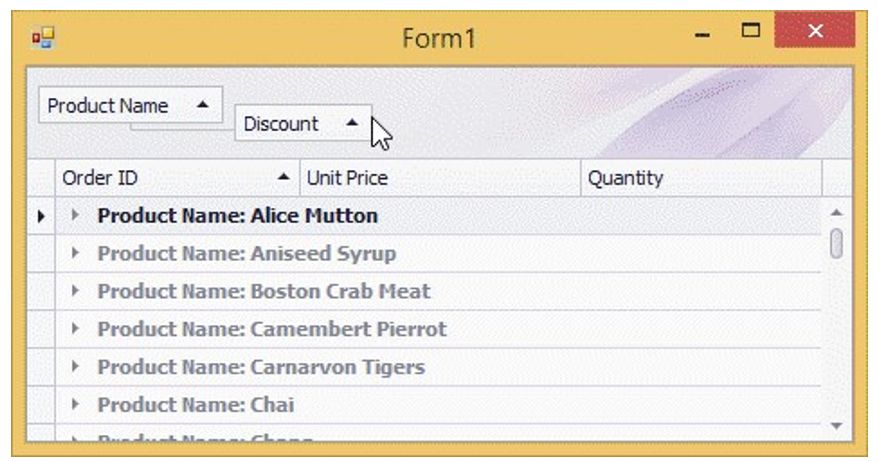Expand the Aniseed Syrup group row
This screenshot has height=462, width=879.
76,254
